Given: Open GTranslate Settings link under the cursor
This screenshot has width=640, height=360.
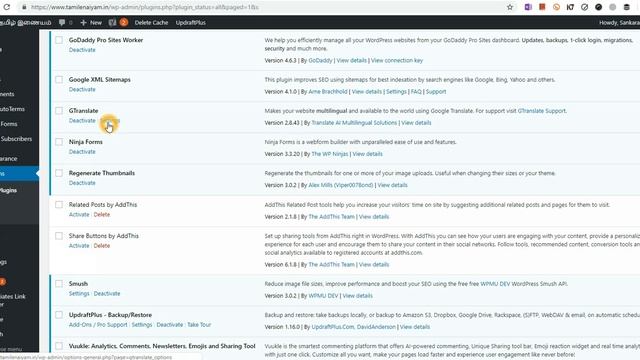Looking at the screenshot, I should click(110, 121).
